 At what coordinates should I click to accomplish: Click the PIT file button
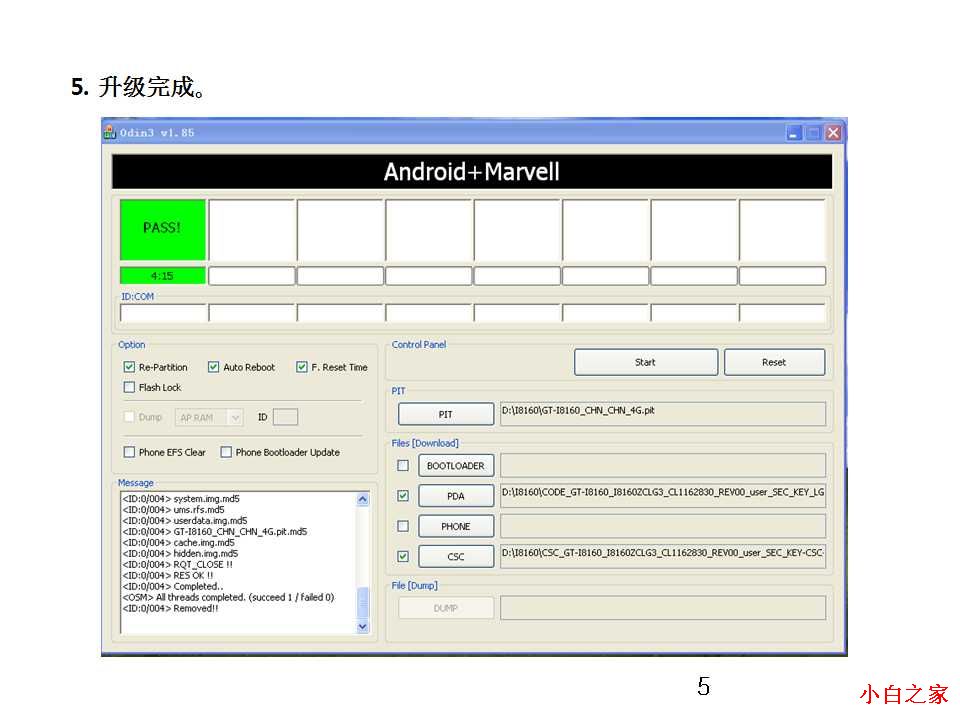coord(446,414)
